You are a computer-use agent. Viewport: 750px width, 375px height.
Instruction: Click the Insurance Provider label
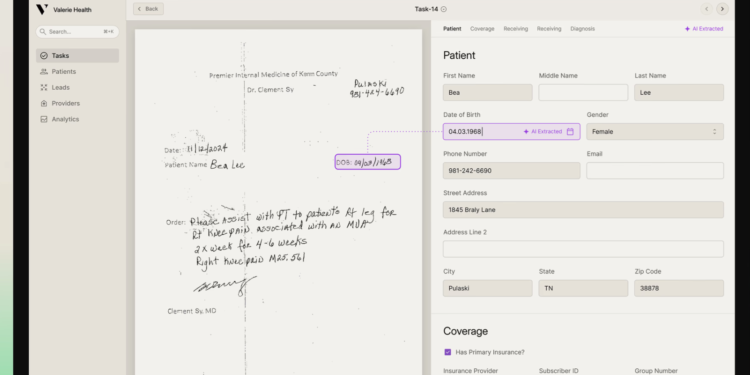pyautogui.click(x=470, y=371)
